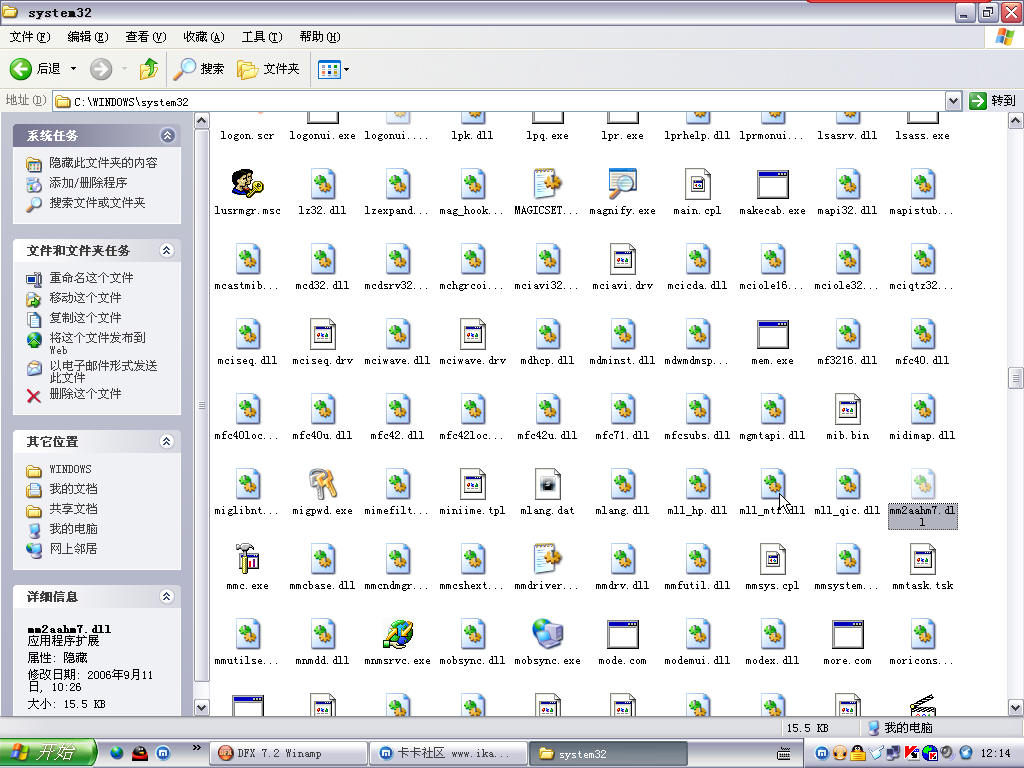Collapse the 系统任务 panel section
This screenshot has width=1024, height=768.
coord(167,135)
